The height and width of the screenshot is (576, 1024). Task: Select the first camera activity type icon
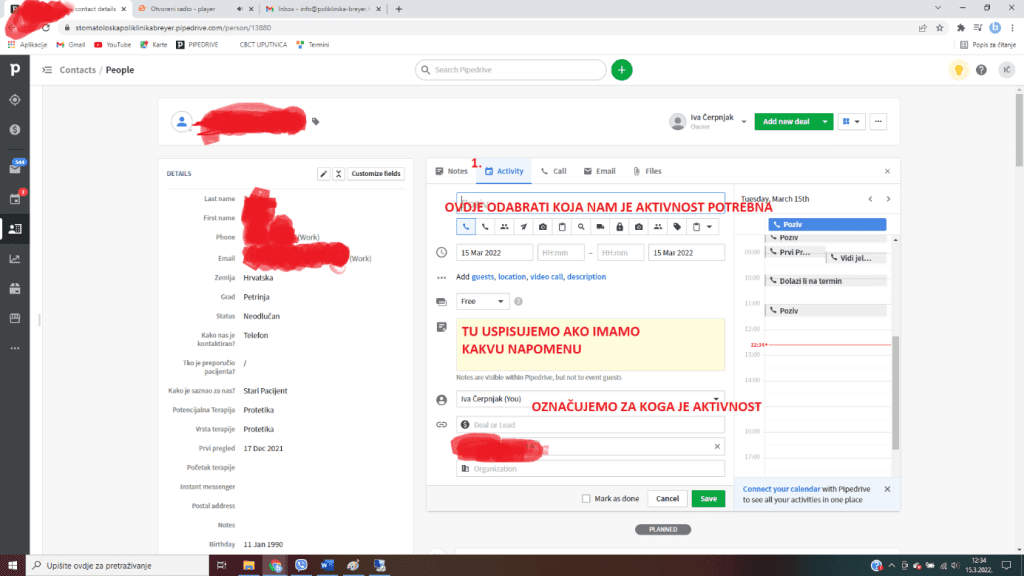[x=543, y=227]
